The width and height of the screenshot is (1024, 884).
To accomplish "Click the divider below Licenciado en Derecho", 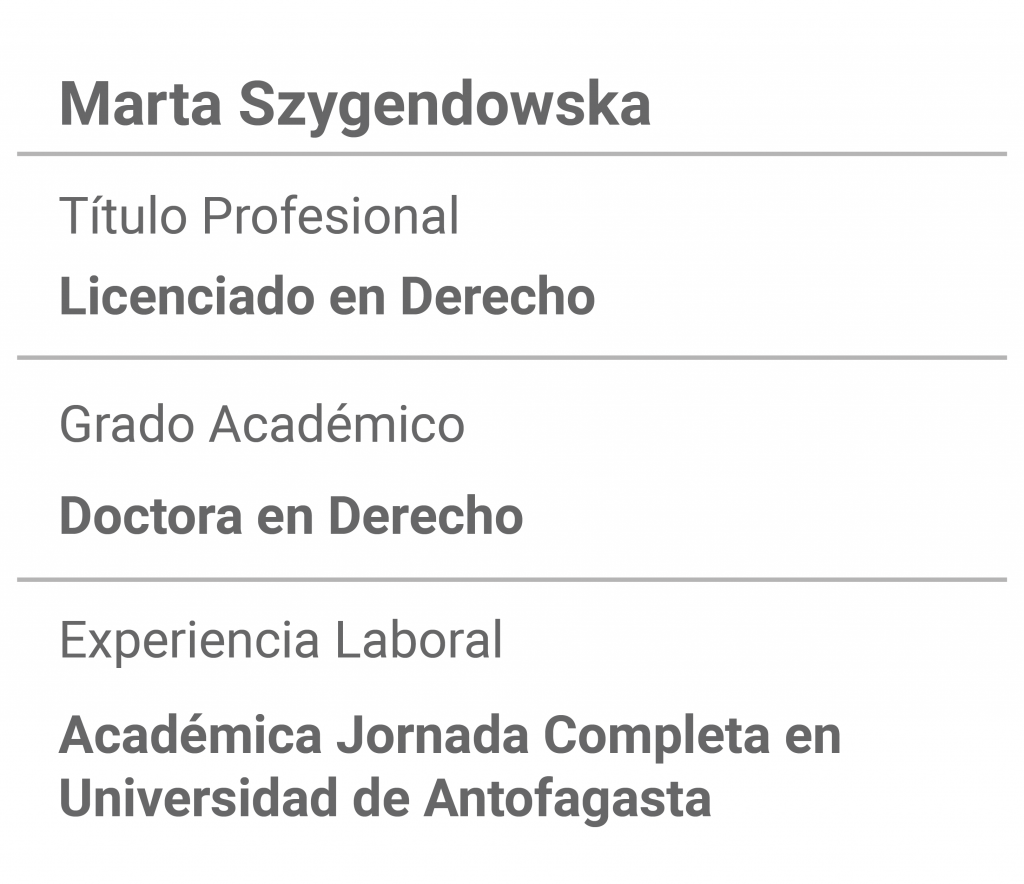I will (512, 358).
